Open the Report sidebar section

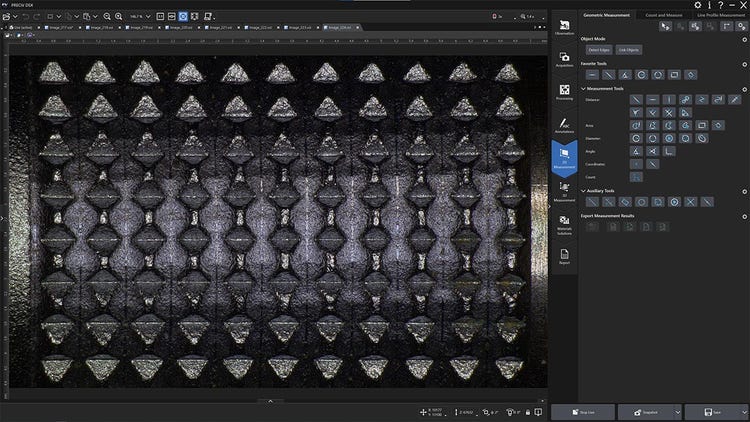point(564,258)
